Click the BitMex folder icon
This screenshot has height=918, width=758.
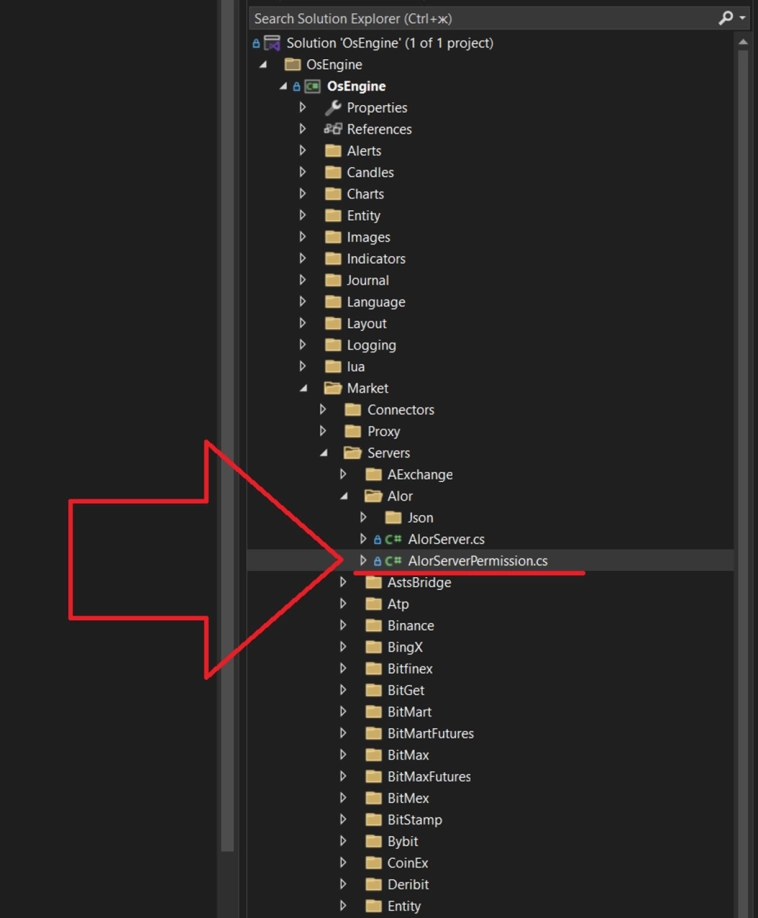pyautogui.click(x=373, y=798)
